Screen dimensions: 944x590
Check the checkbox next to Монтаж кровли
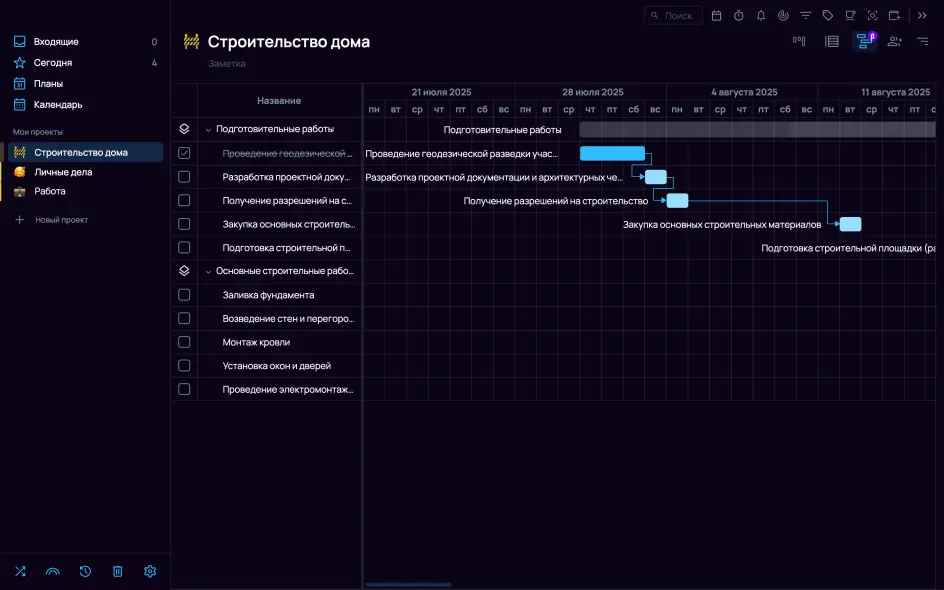coord(184,342)
